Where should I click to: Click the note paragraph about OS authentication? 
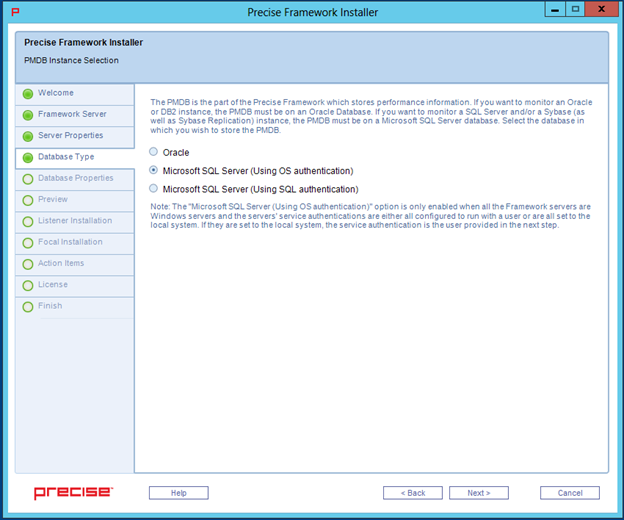pyautogui.click(x=370, y=216)
